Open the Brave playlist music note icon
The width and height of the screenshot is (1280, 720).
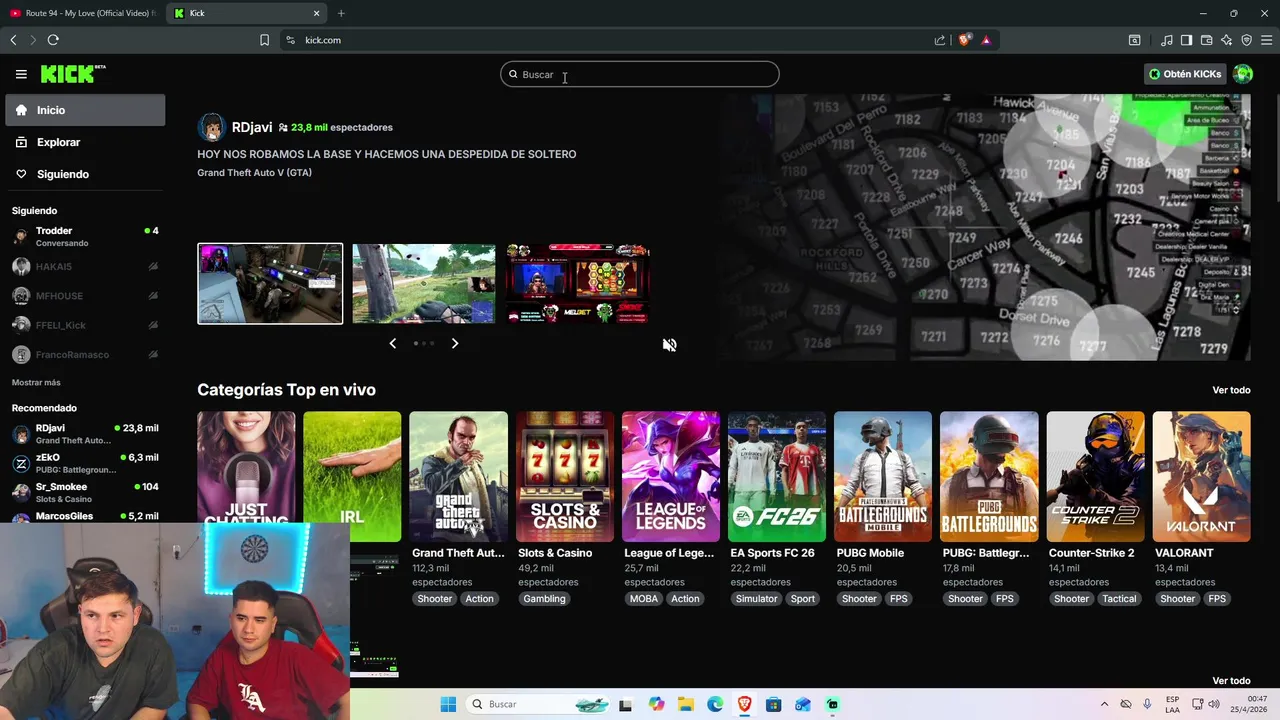click(x=1166, y=40)
